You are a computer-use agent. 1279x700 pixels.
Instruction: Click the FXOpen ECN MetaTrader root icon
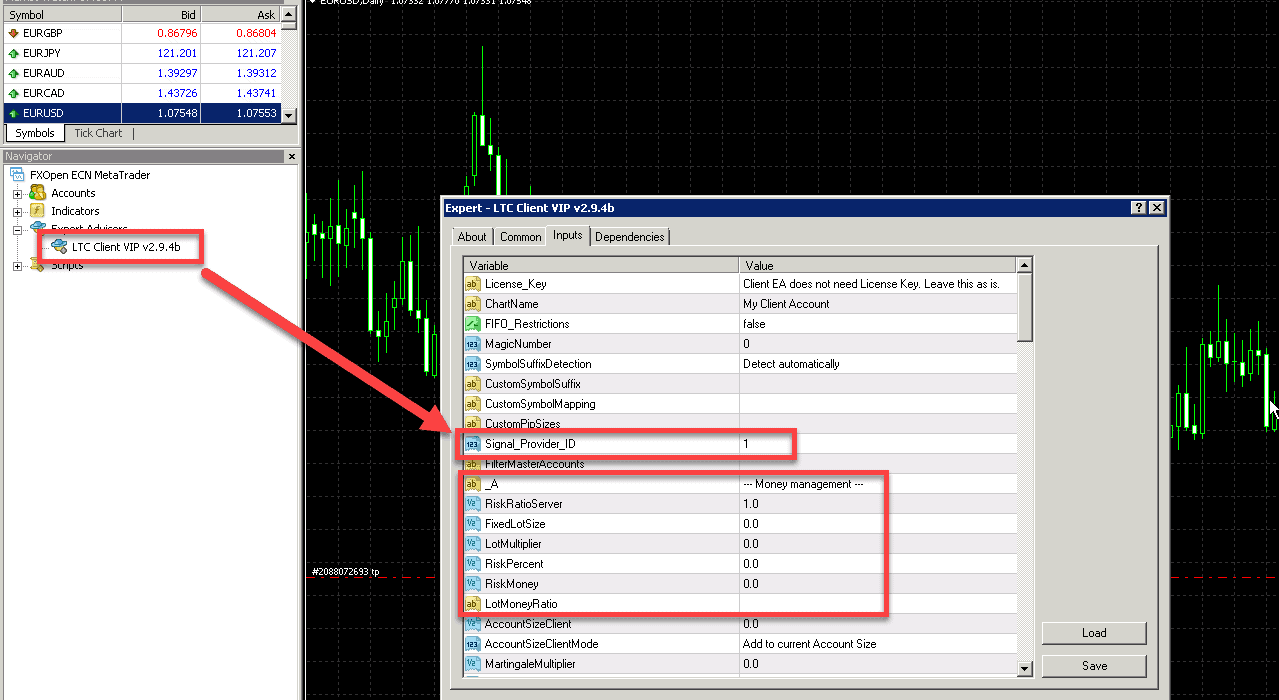(17, 175)
